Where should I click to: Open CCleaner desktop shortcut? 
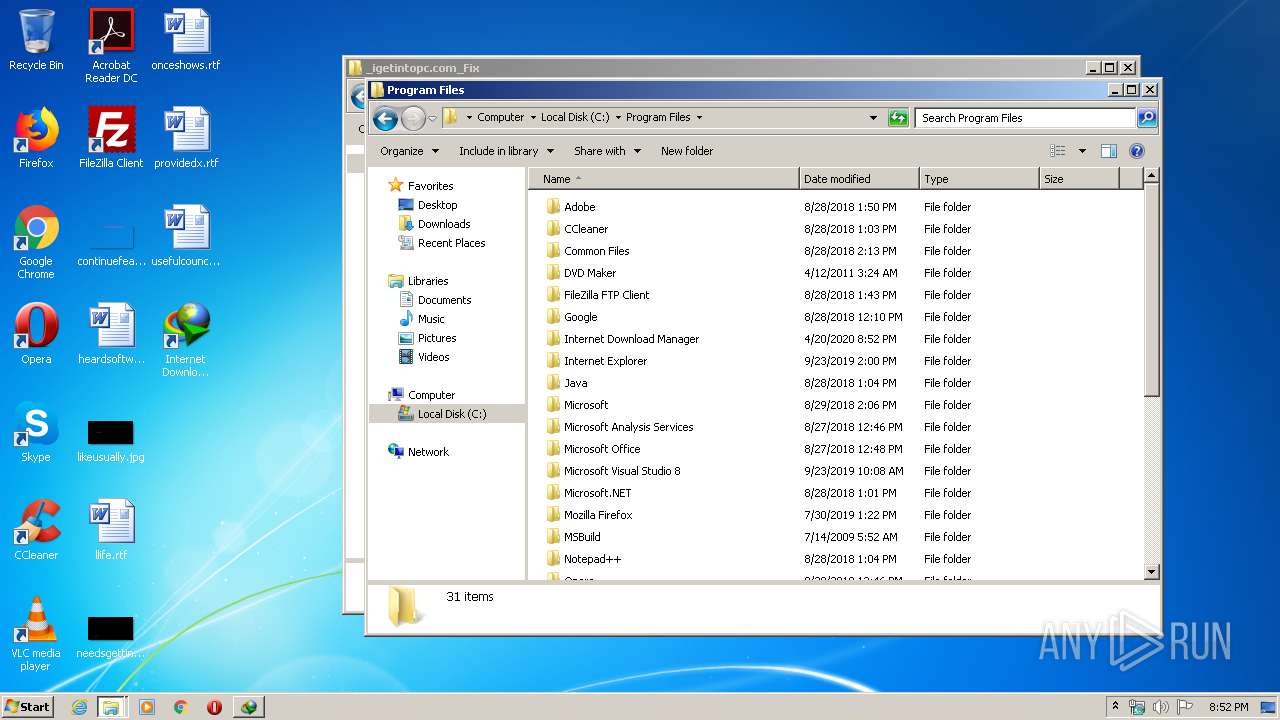(36, 531)
